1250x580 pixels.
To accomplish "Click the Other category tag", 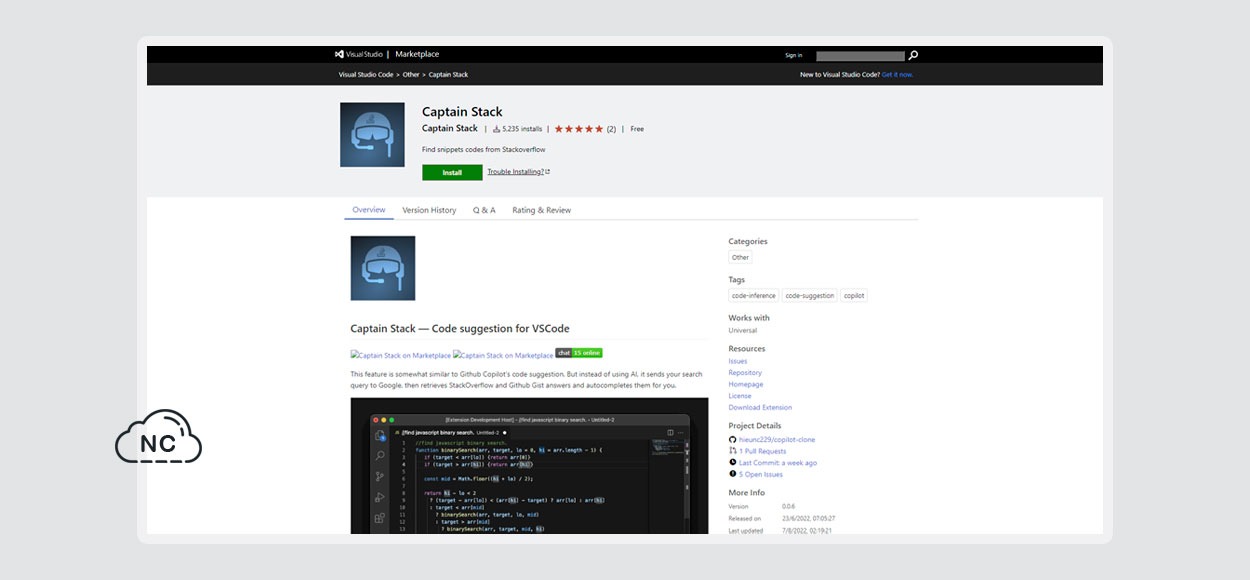I will pyautogui.click(x=740, y=257).
